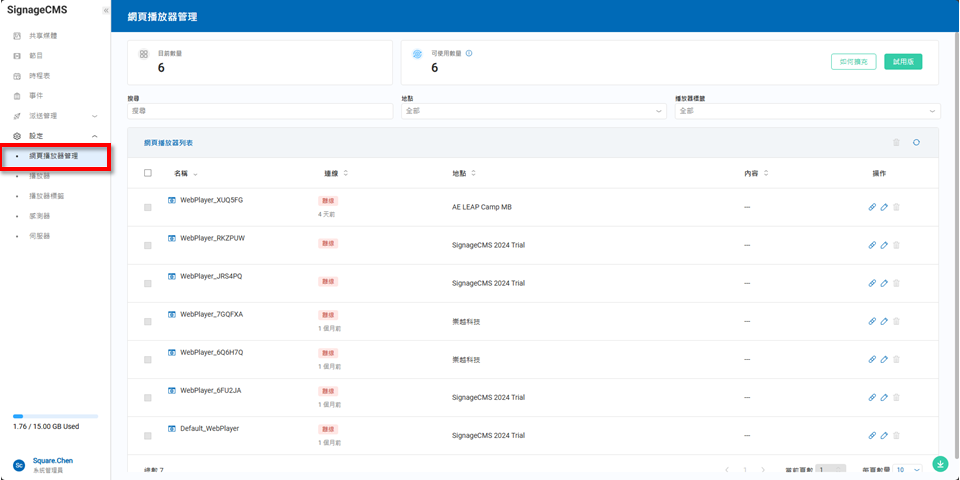Select checkbox for WebPlayer_7GQFXA row
Image resolution: width=960 pixels, height=480 pixels.
pyautogui.click(x=148, y=322)
